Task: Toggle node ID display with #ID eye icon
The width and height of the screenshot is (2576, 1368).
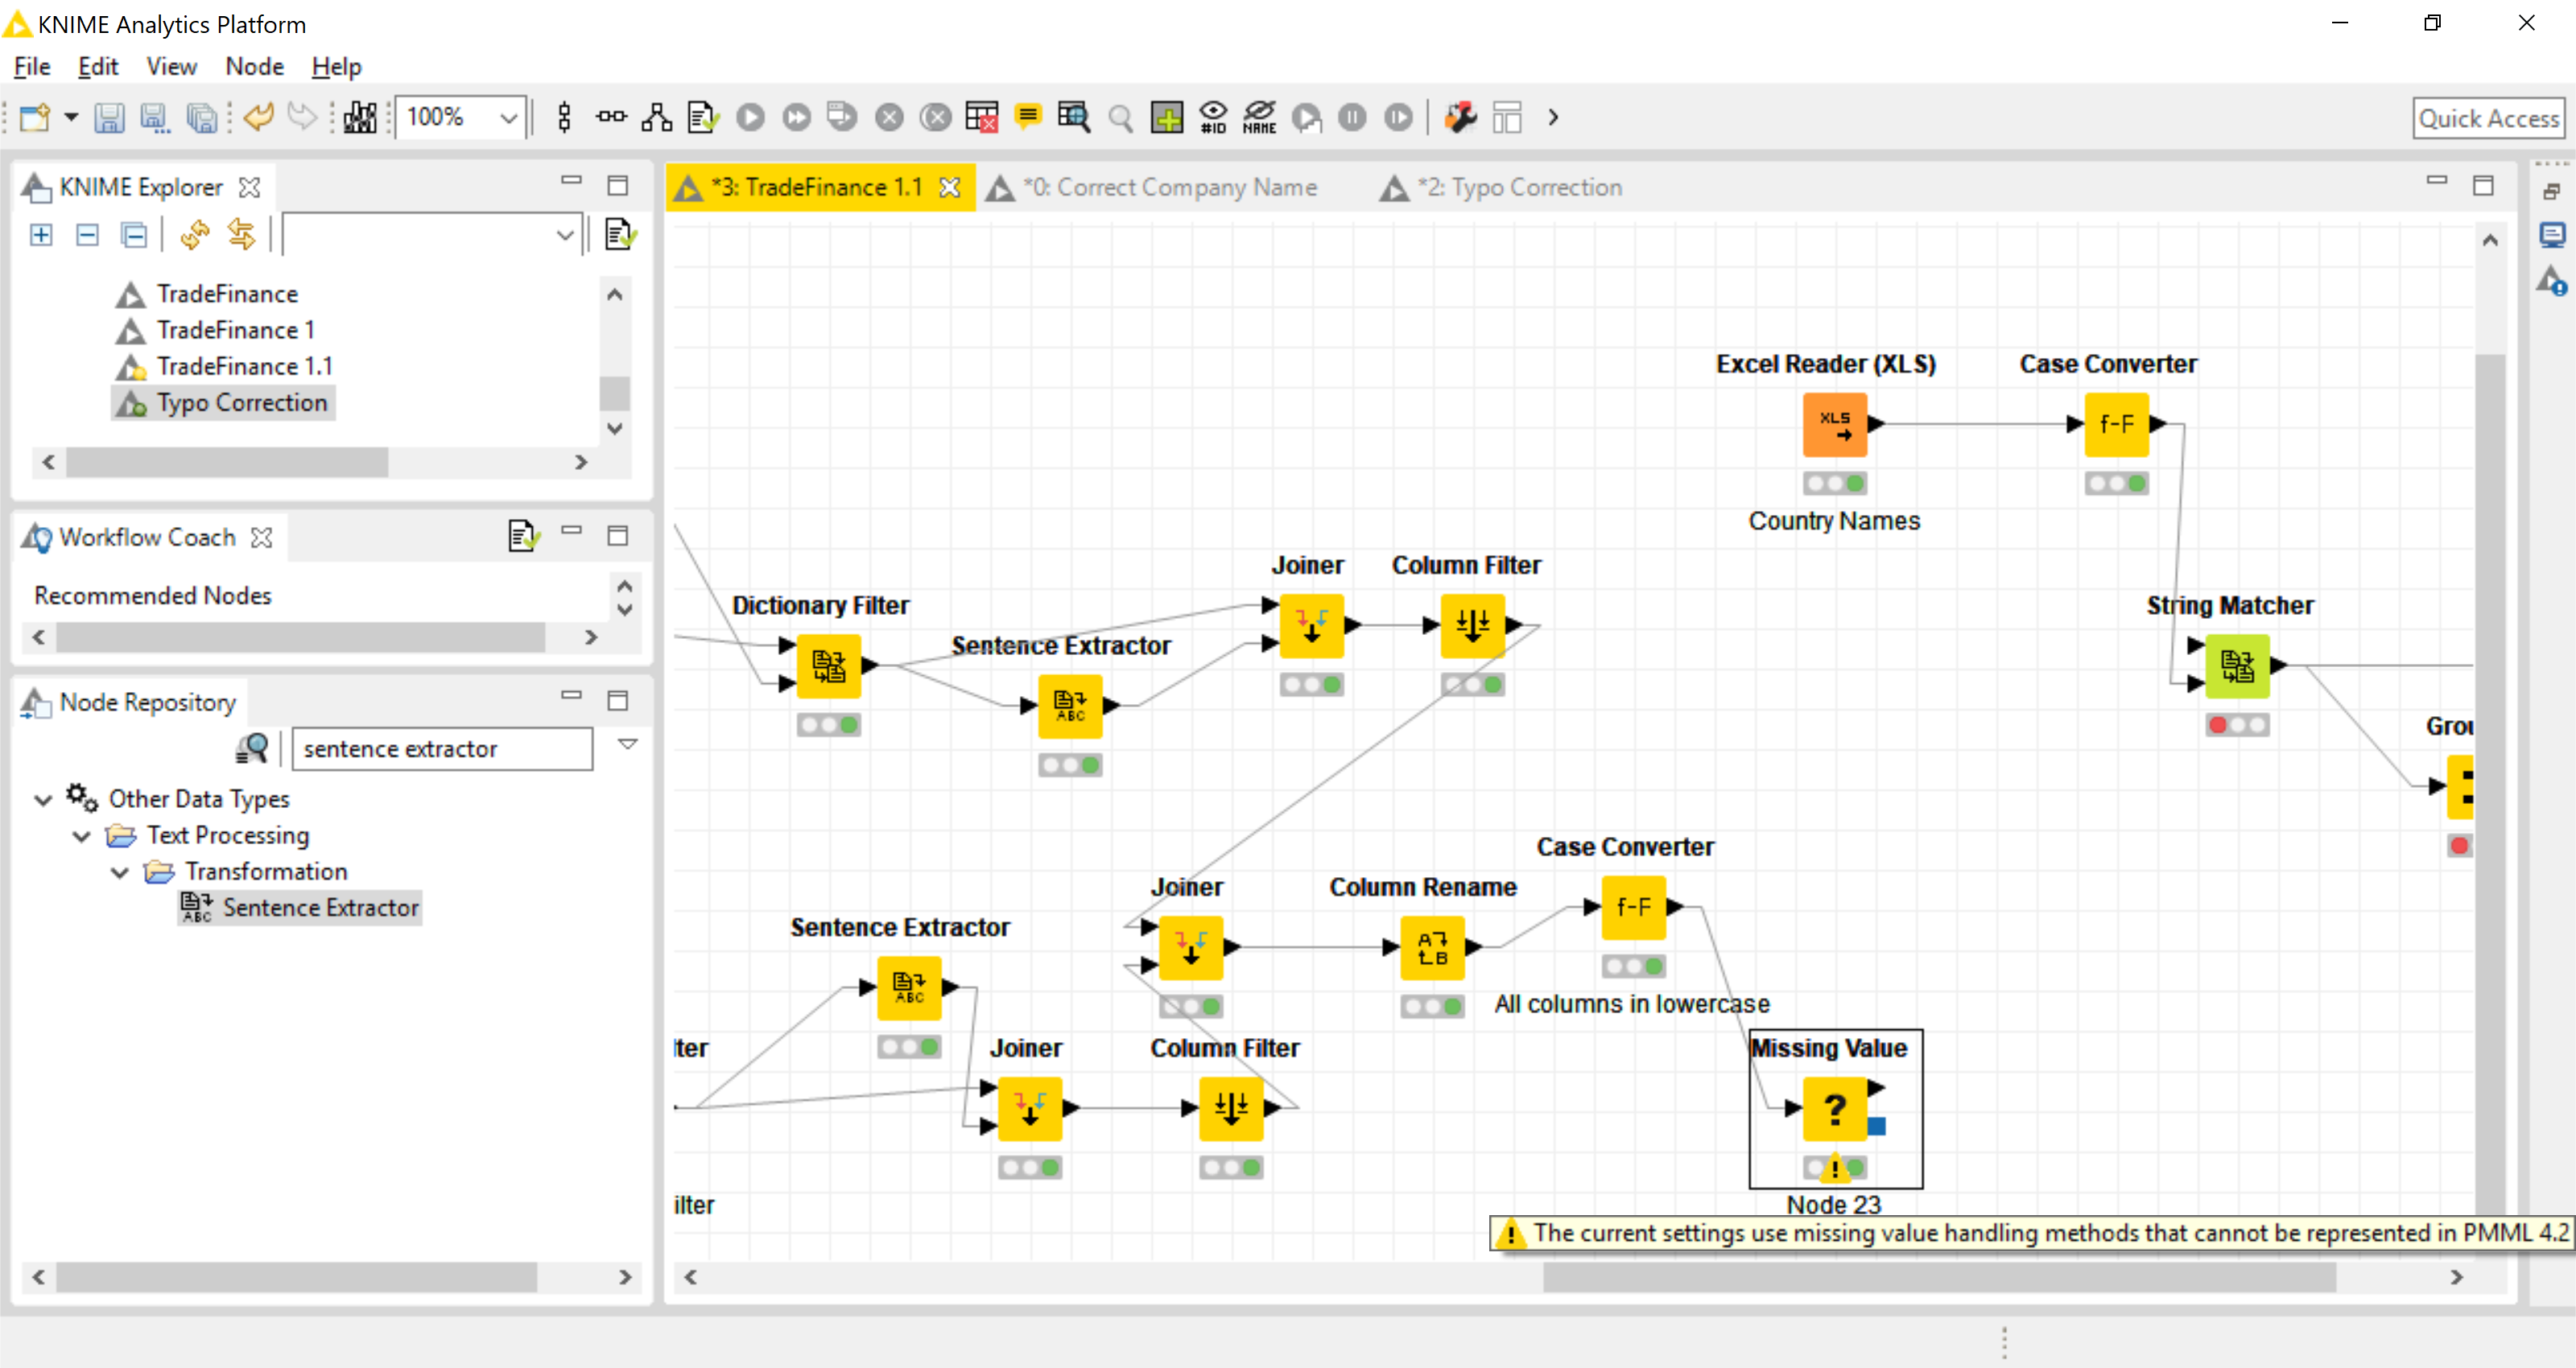Action: coord(1213,117)
